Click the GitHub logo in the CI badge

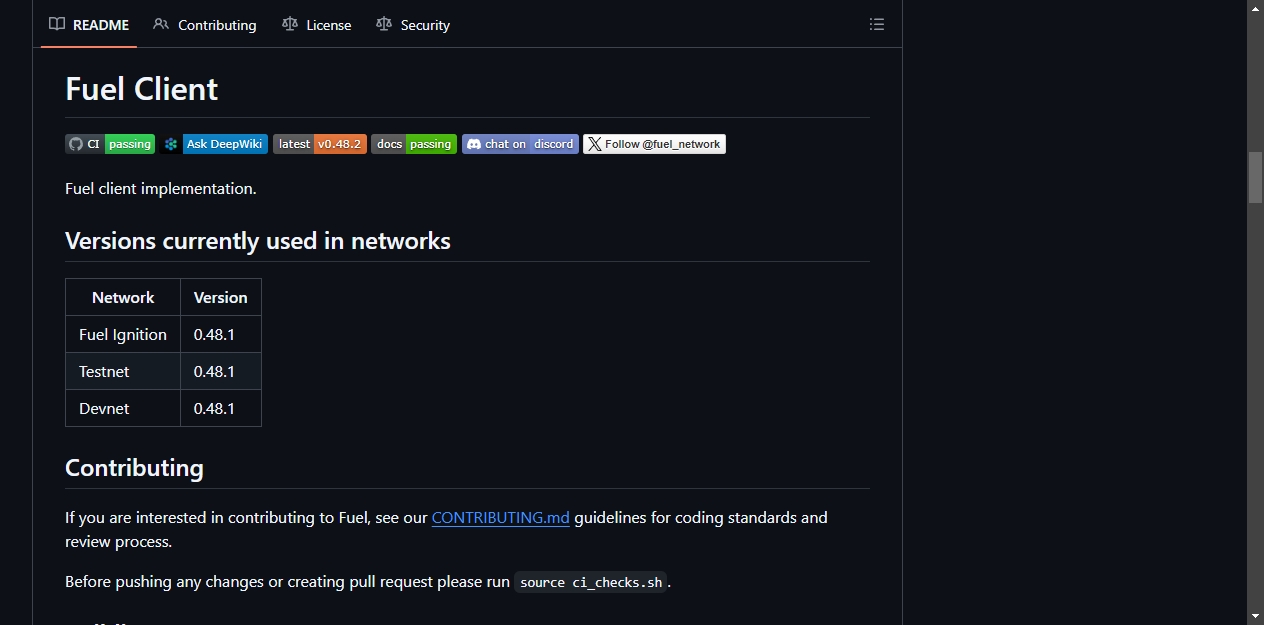[x=76, y=144]
